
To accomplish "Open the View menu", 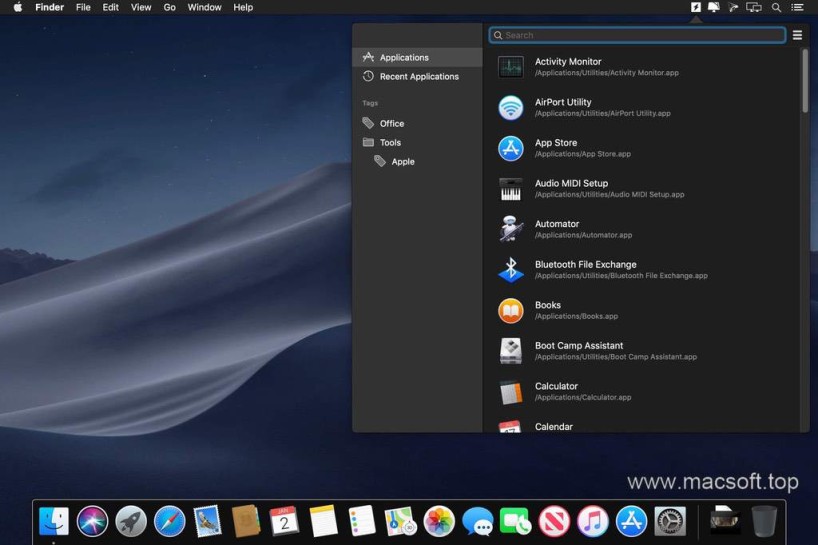I will (x=141, y=7).
